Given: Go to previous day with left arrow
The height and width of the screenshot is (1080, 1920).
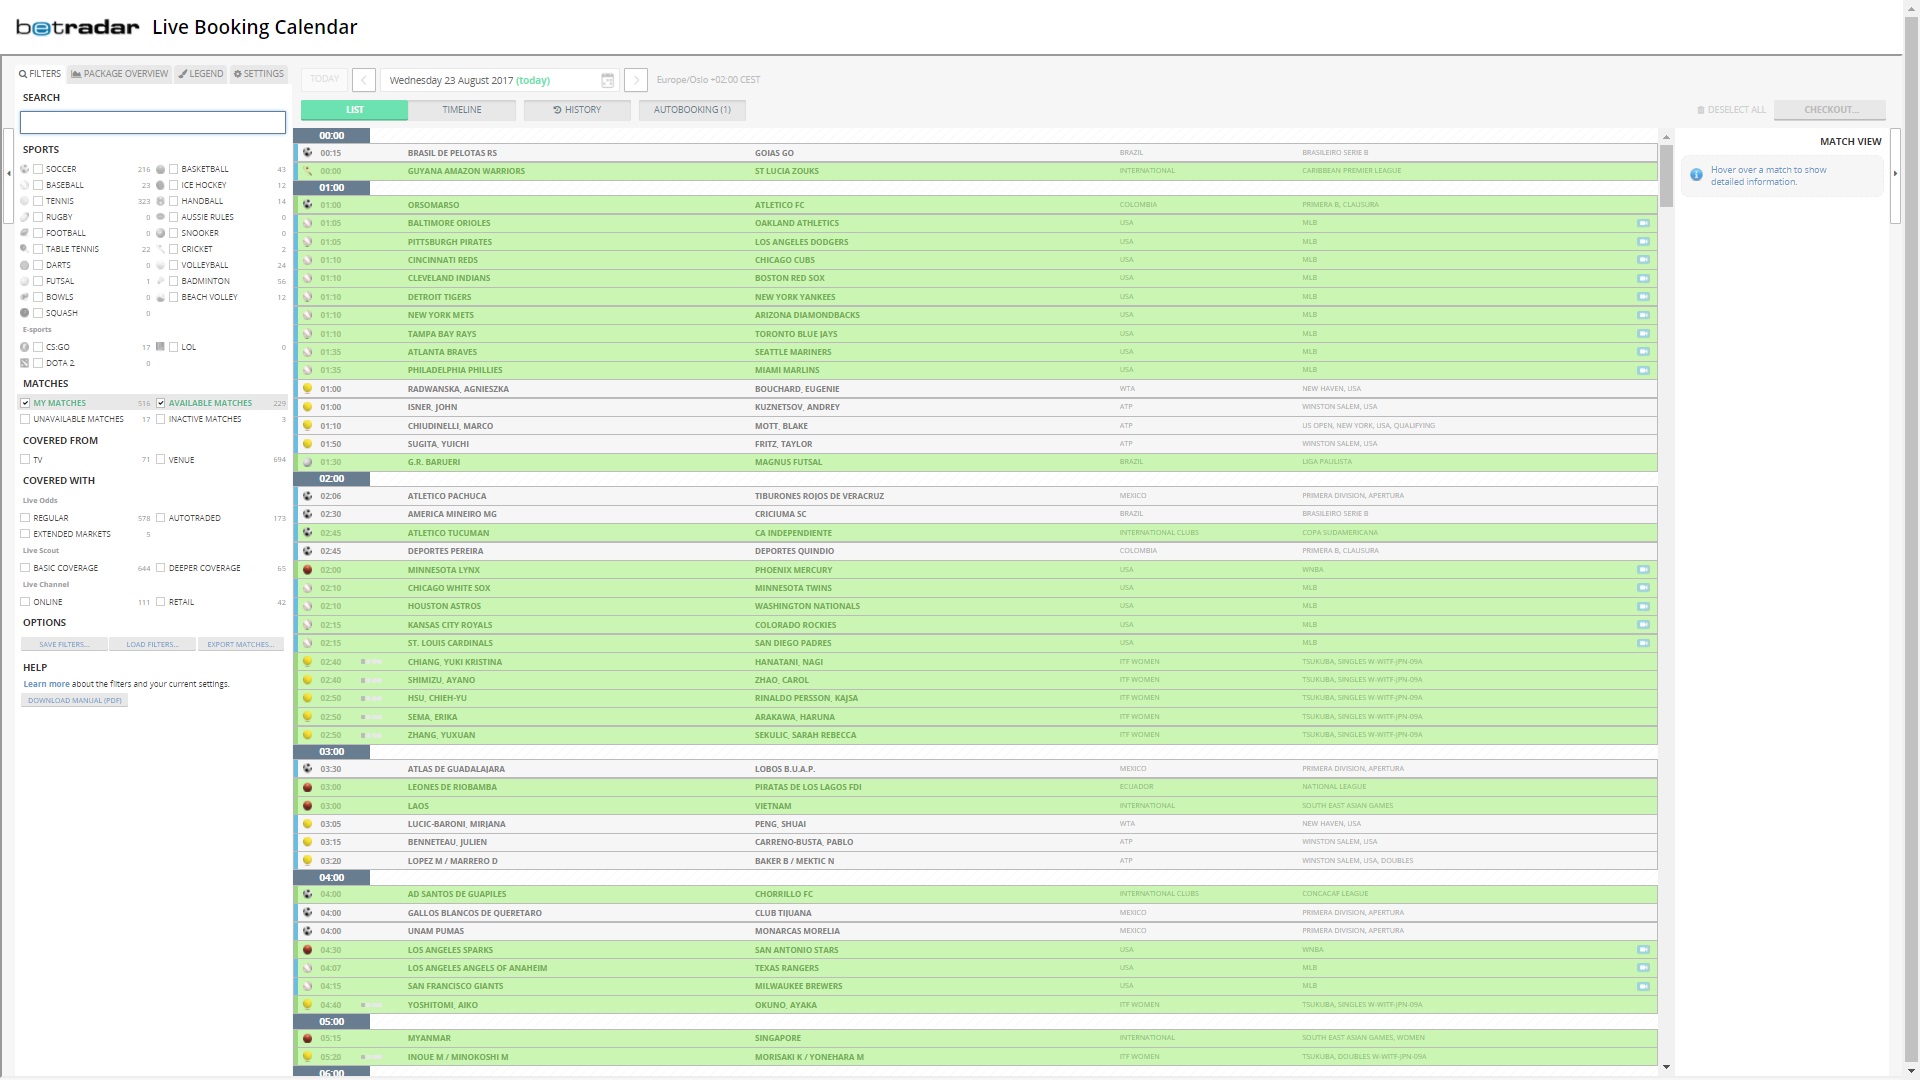Looking at the screenshot, I should coord(364,80).
